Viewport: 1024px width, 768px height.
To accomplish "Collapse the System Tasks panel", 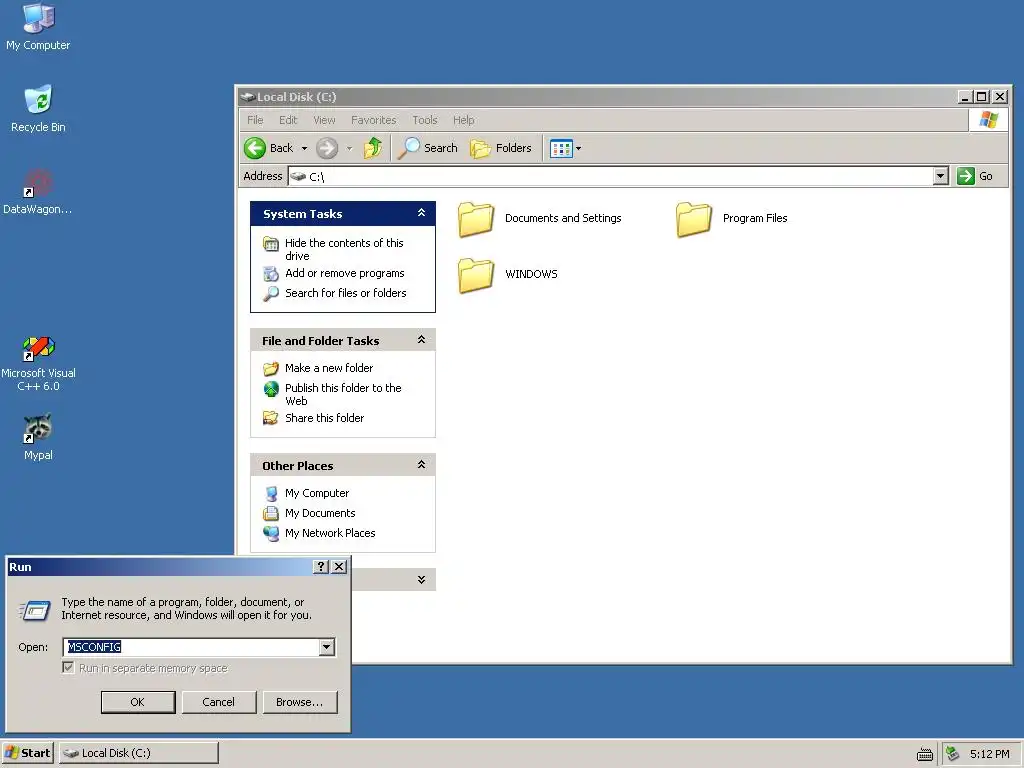I will pyautogui.click(x=421, y=213).
